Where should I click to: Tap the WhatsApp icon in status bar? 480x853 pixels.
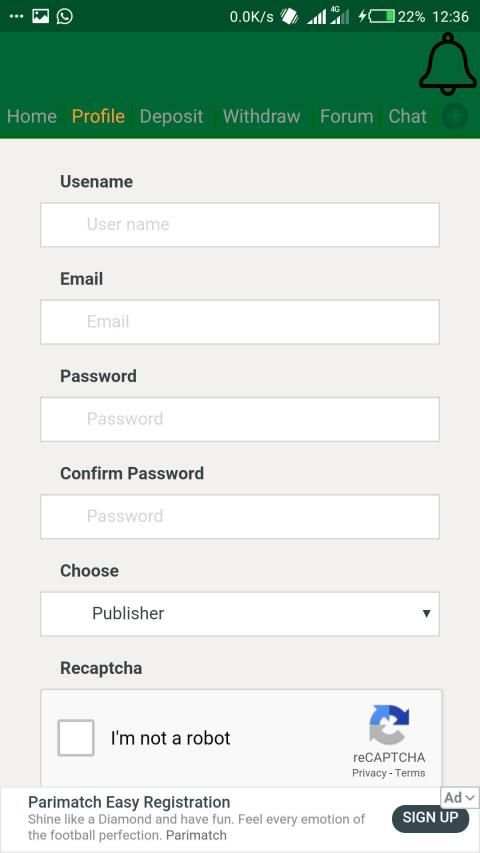(64, 16)
